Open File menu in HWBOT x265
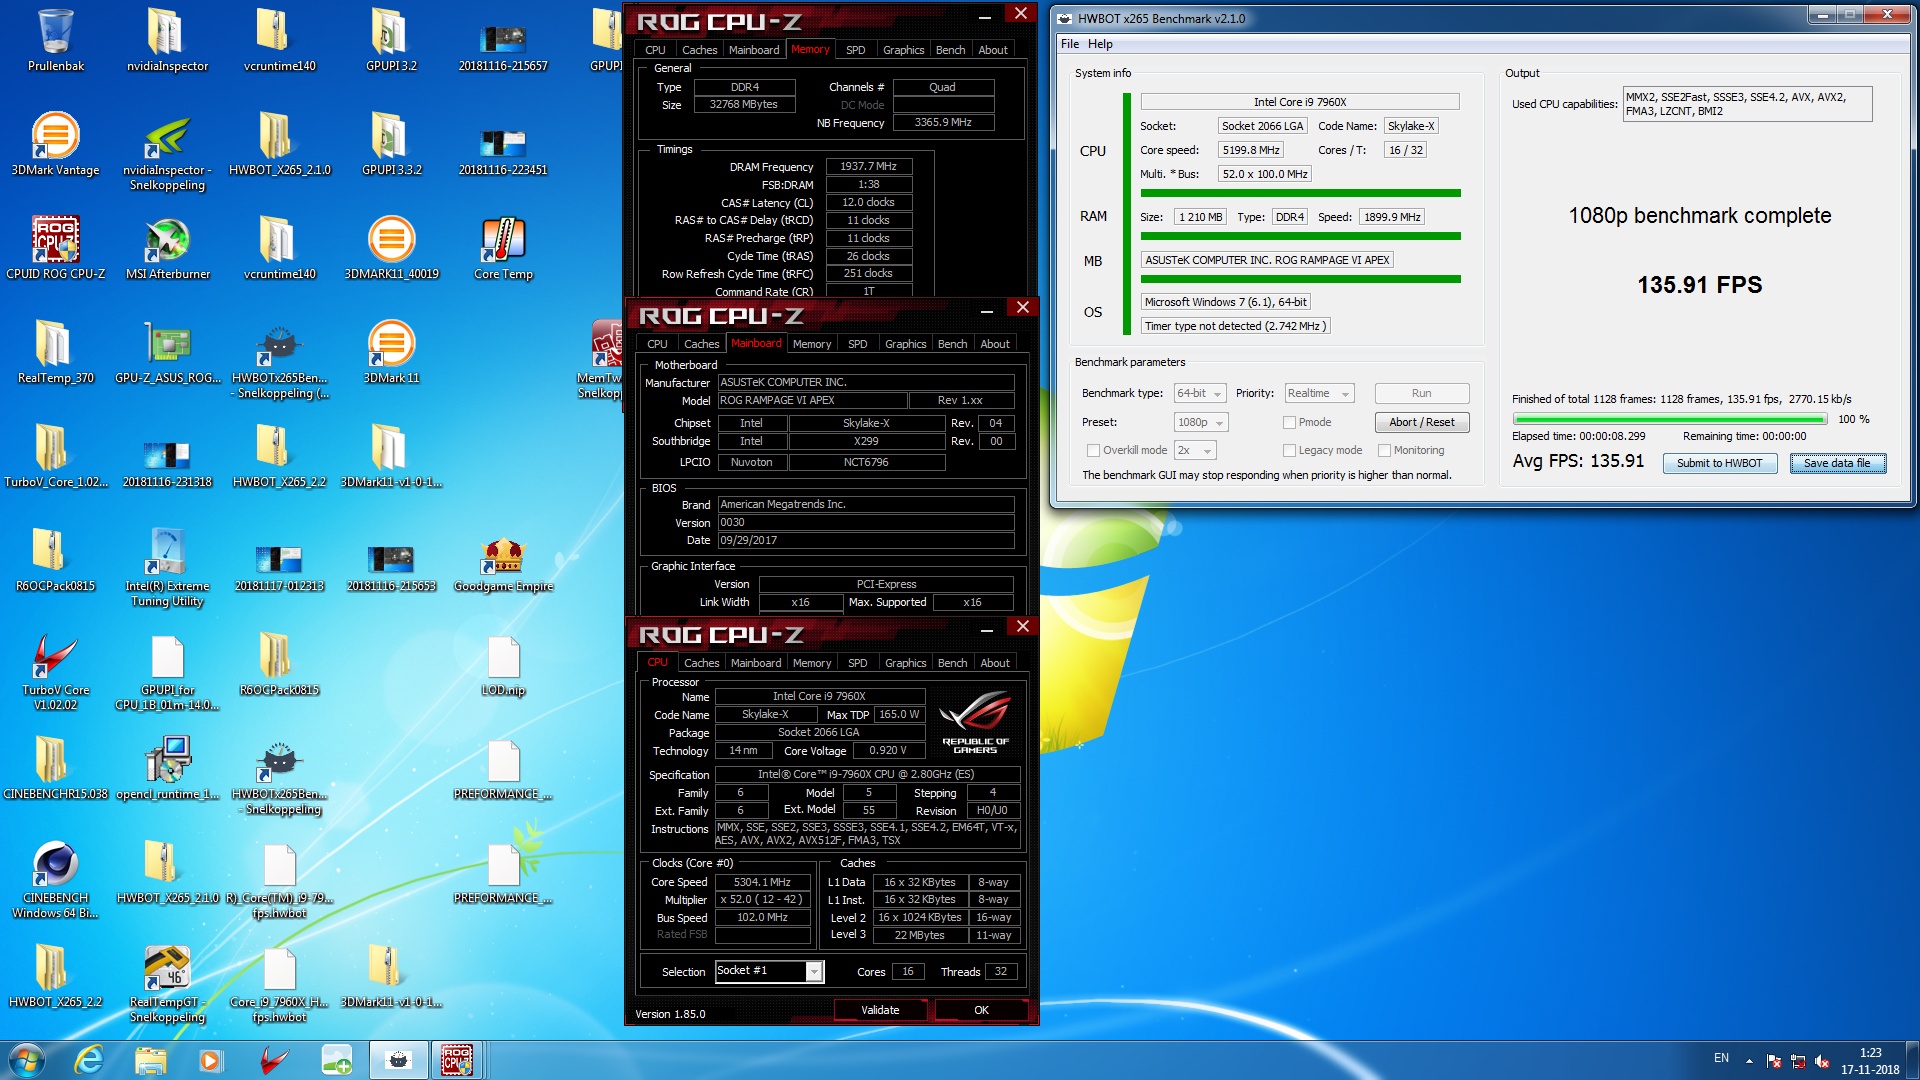This screenshot has width=1920, height=1080. click(1069, 44)
